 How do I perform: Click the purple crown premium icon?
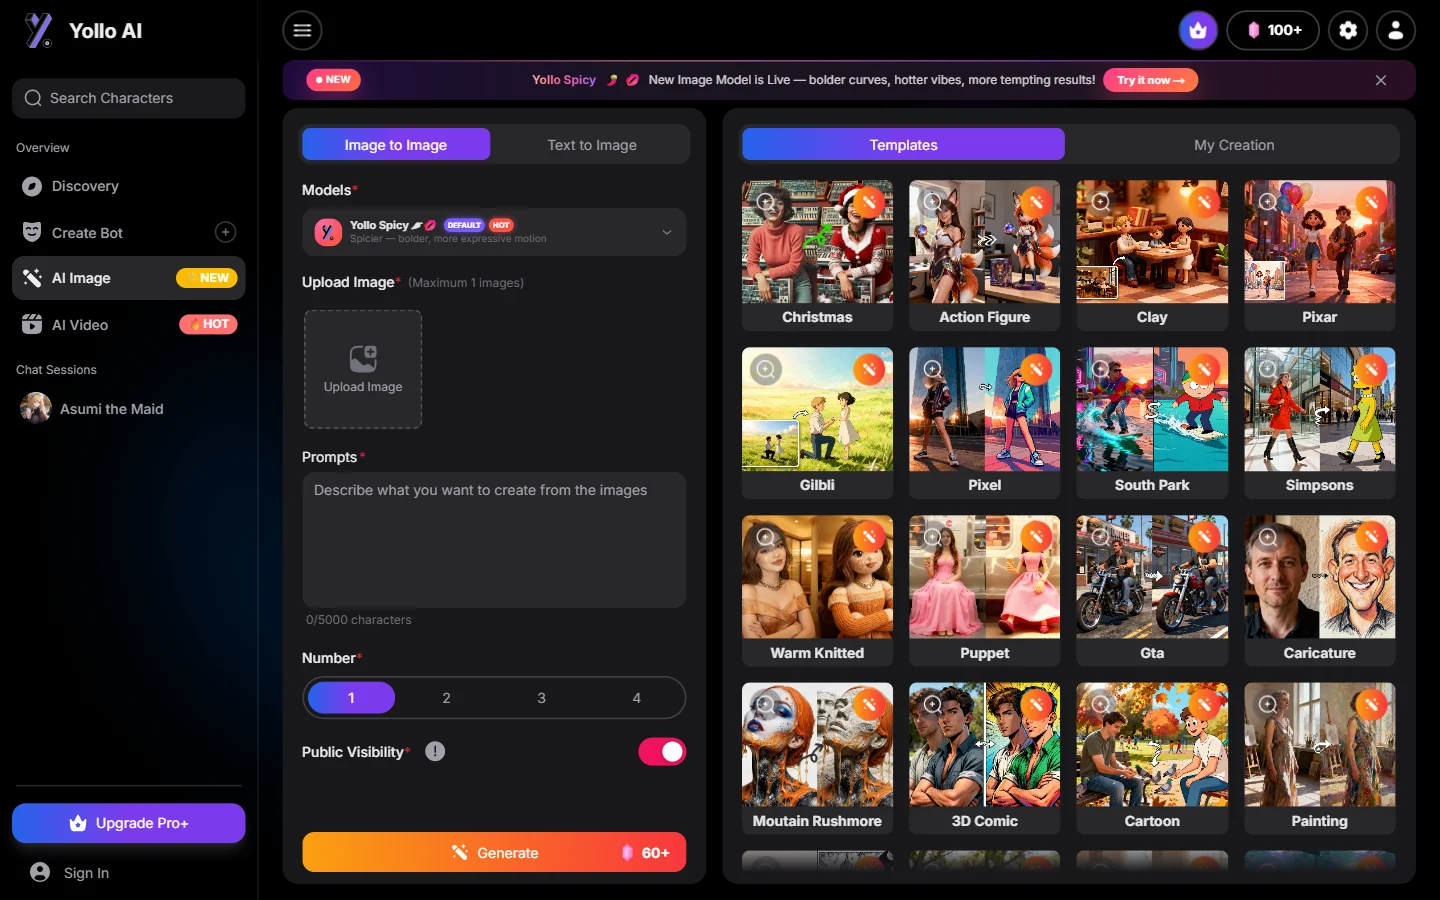(1198, 30)
